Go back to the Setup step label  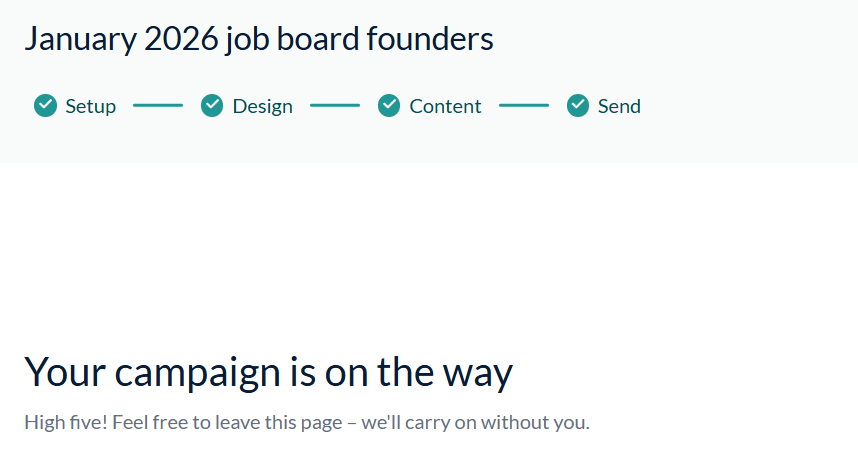click(91, 107)
